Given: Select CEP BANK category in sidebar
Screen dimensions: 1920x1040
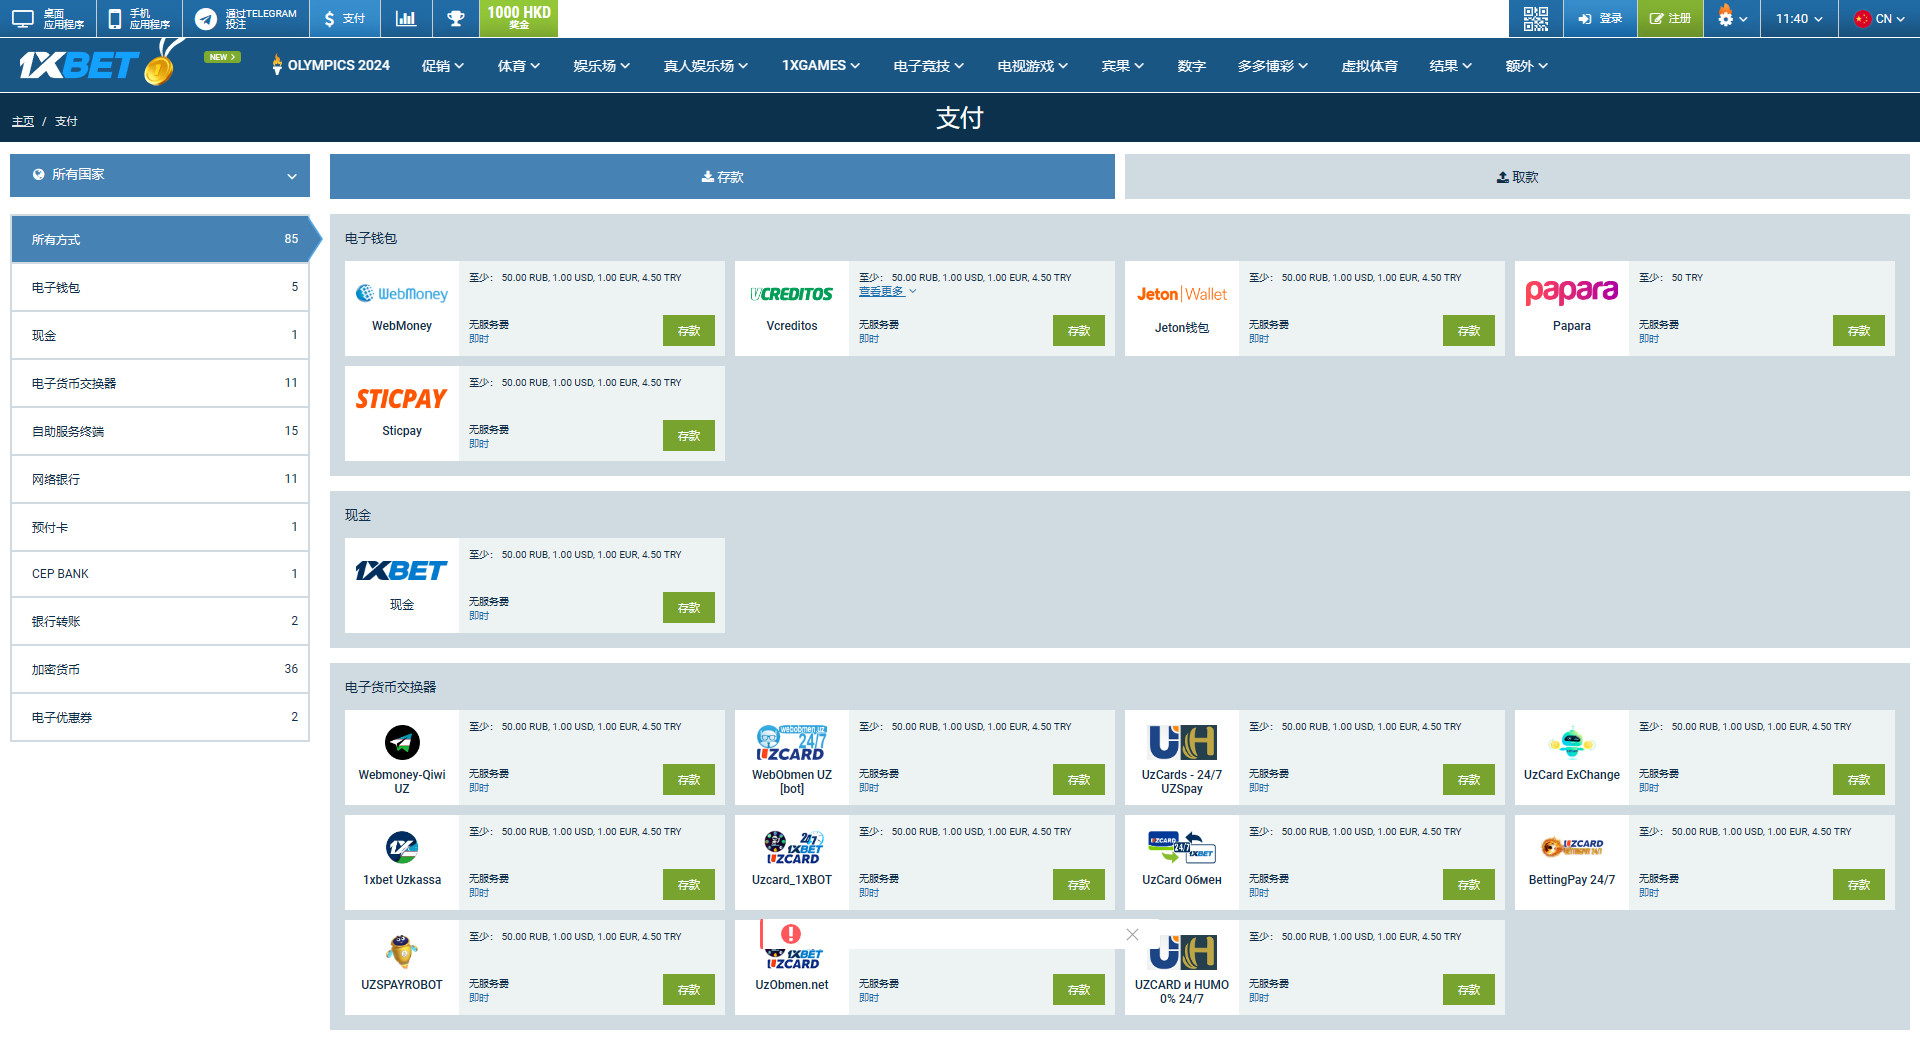Looking at the screenshot, I should tap(160, 574).
